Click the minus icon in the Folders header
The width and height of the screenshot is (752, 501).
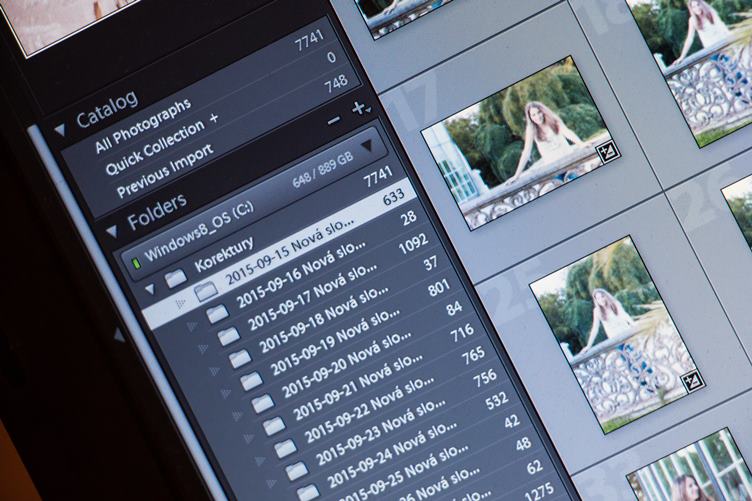pos(334,121)
